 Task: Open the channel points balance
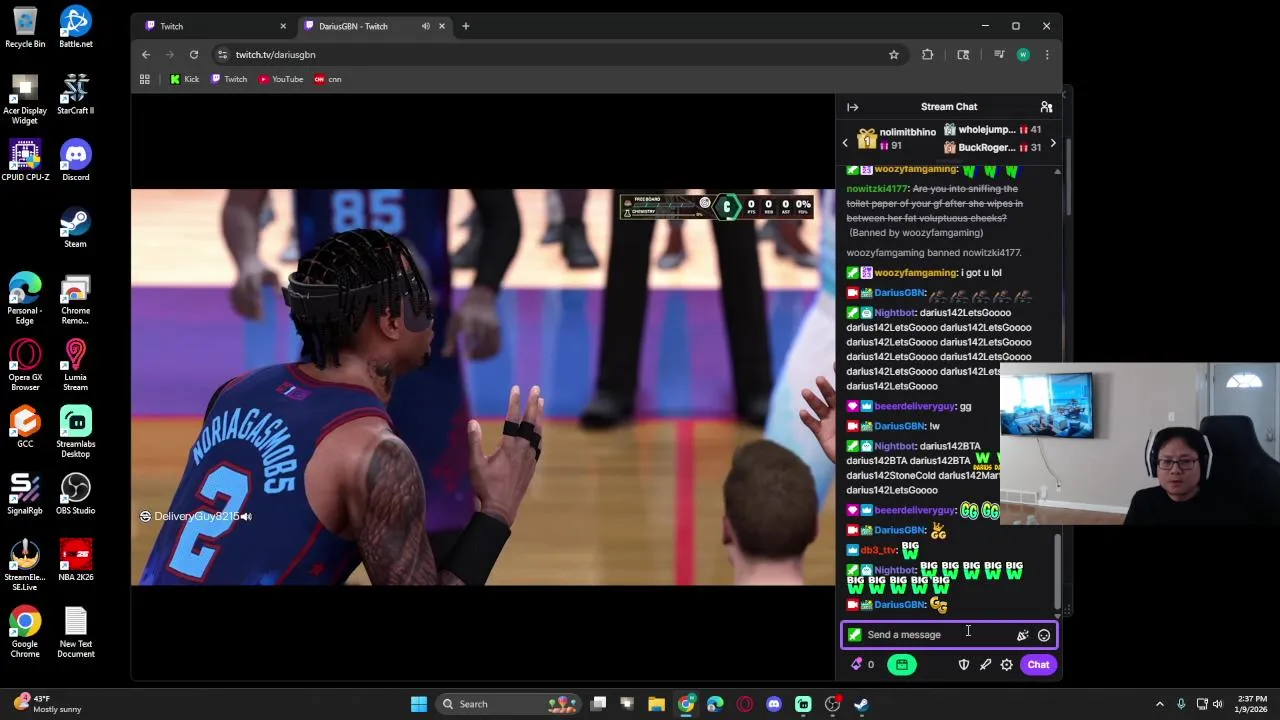(862, 665)
